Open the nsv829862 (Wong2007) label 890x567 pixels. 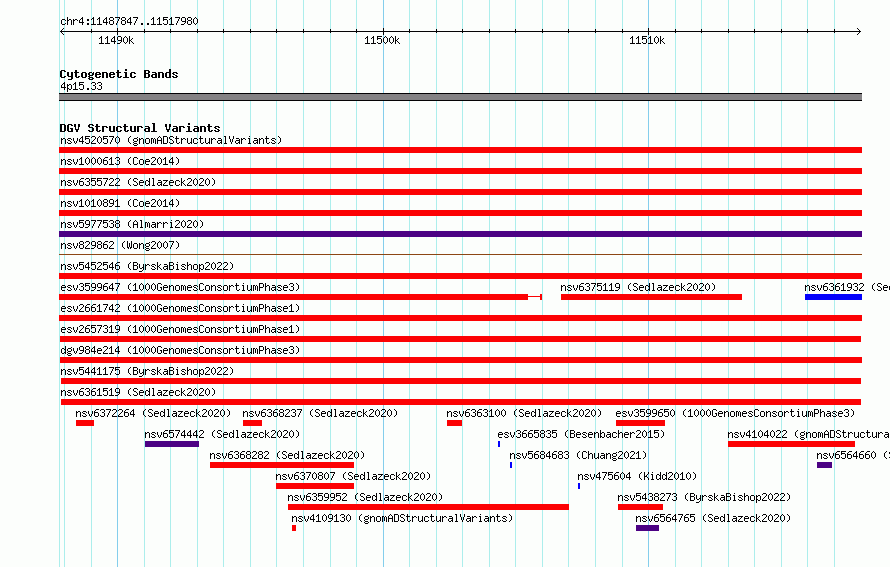120,245
